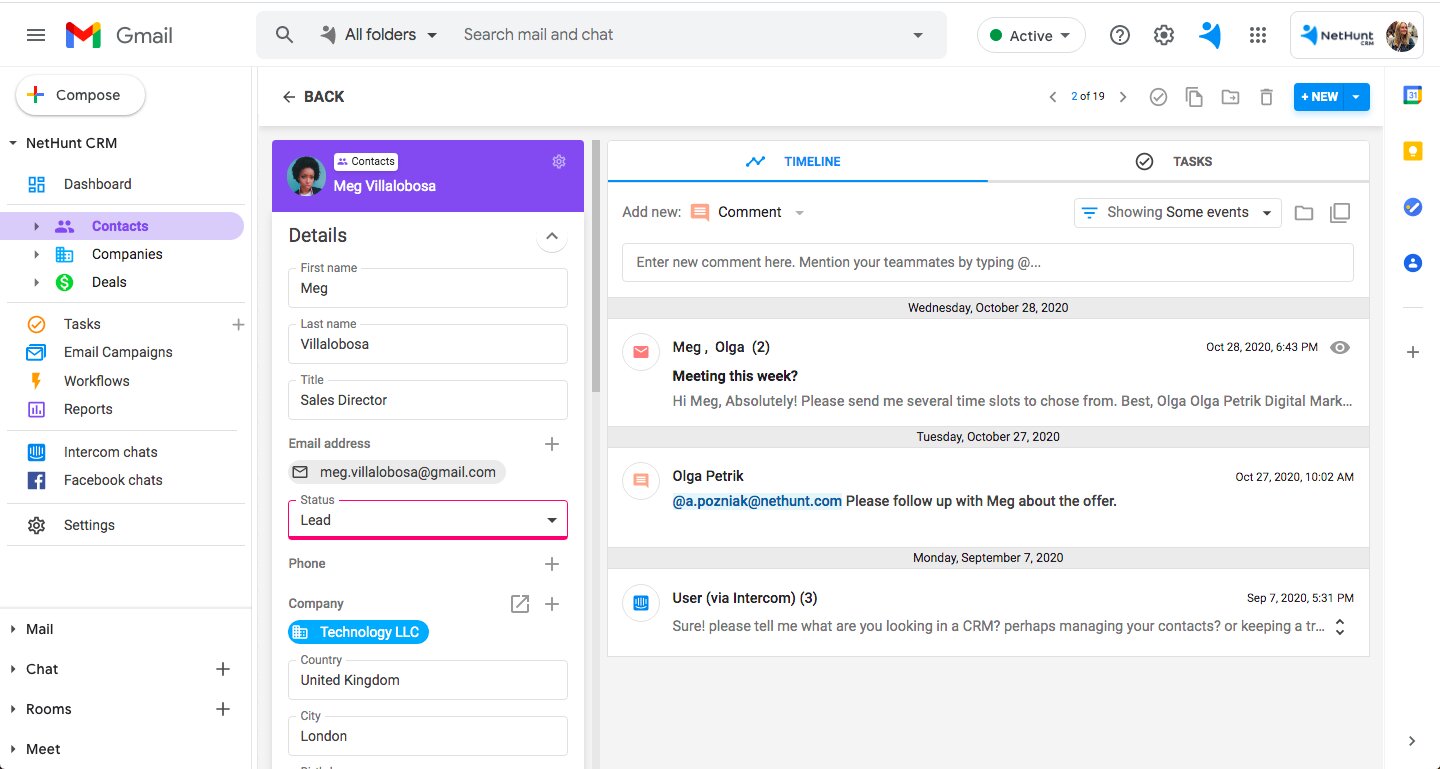Collapse the Details section
The width and height of the screenshot is (1440, 769).
coord(551,237)
